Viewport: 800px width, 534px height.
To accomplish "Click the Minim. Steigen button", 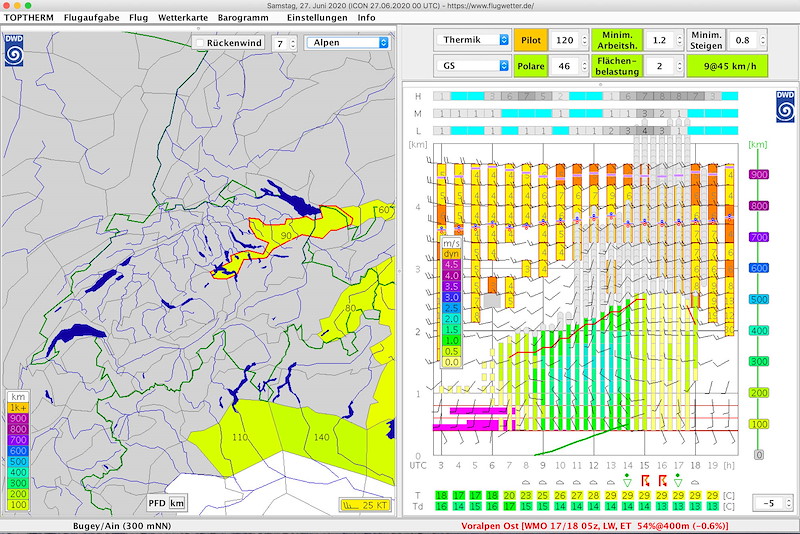I will coord(706,40).
